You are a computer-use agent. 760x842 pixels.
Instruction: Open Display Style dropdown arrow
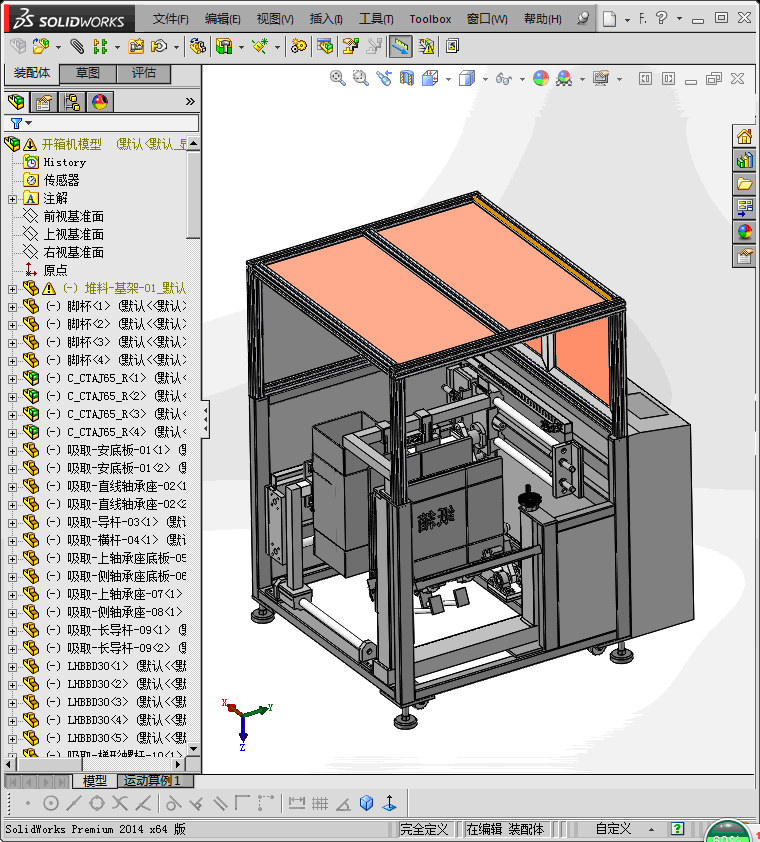pos(485,79)
